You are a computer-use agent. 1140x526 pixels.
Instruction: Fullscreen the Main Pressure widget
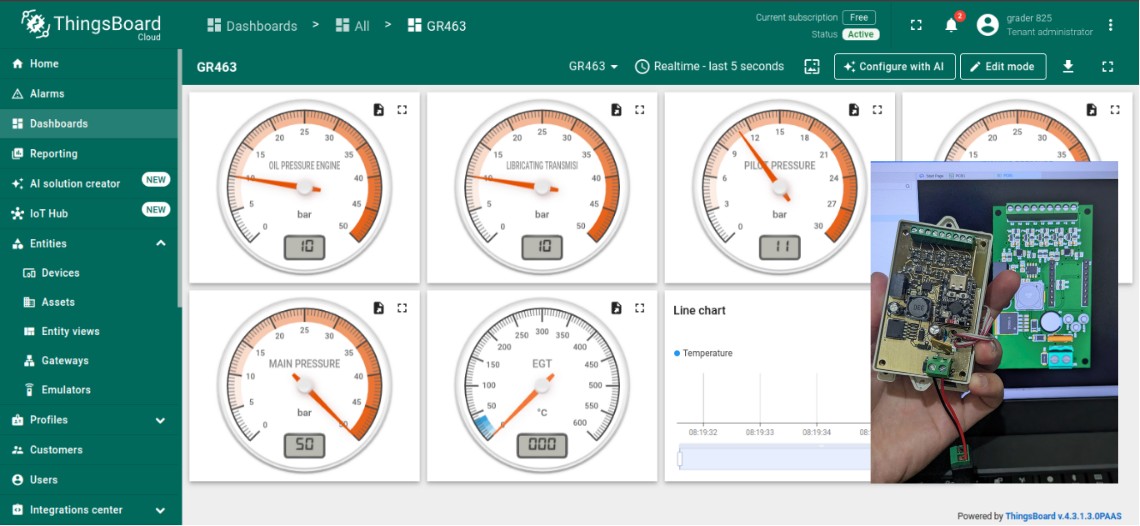tap(402, 308)
